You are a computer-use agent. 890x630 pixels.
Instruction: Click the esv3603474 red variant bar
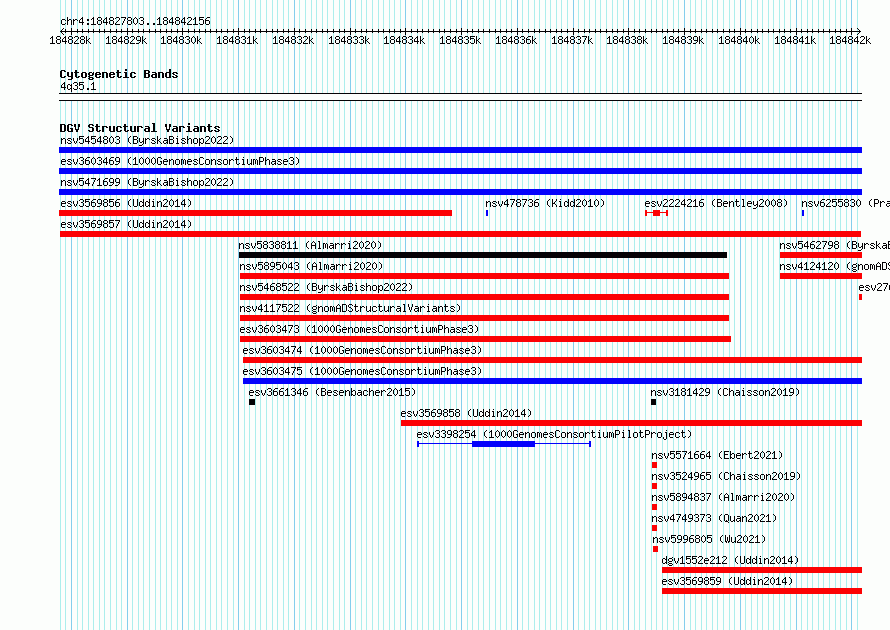pos(552,360)
